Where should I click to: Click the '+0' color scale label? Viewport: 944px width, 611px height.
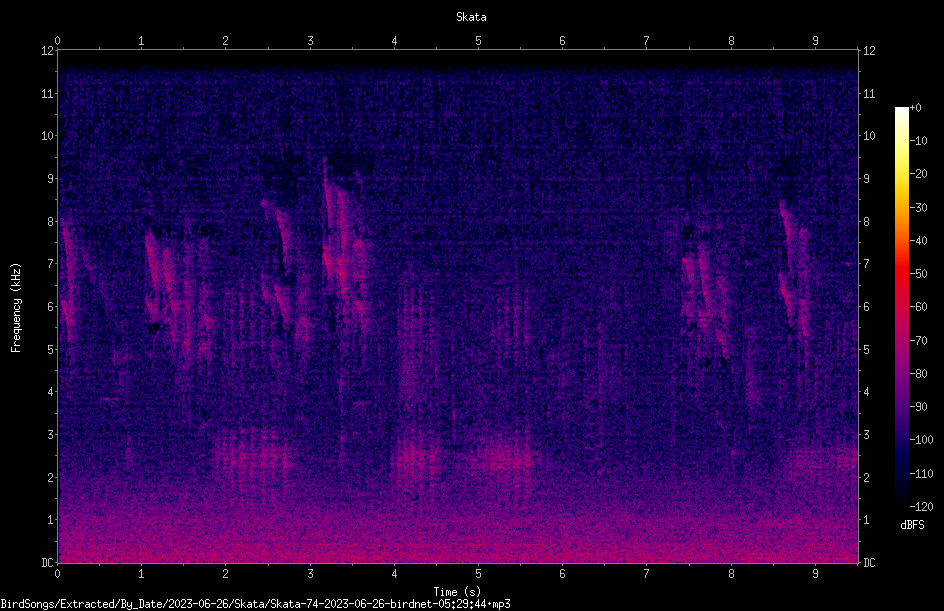click(x=915, y=108)
